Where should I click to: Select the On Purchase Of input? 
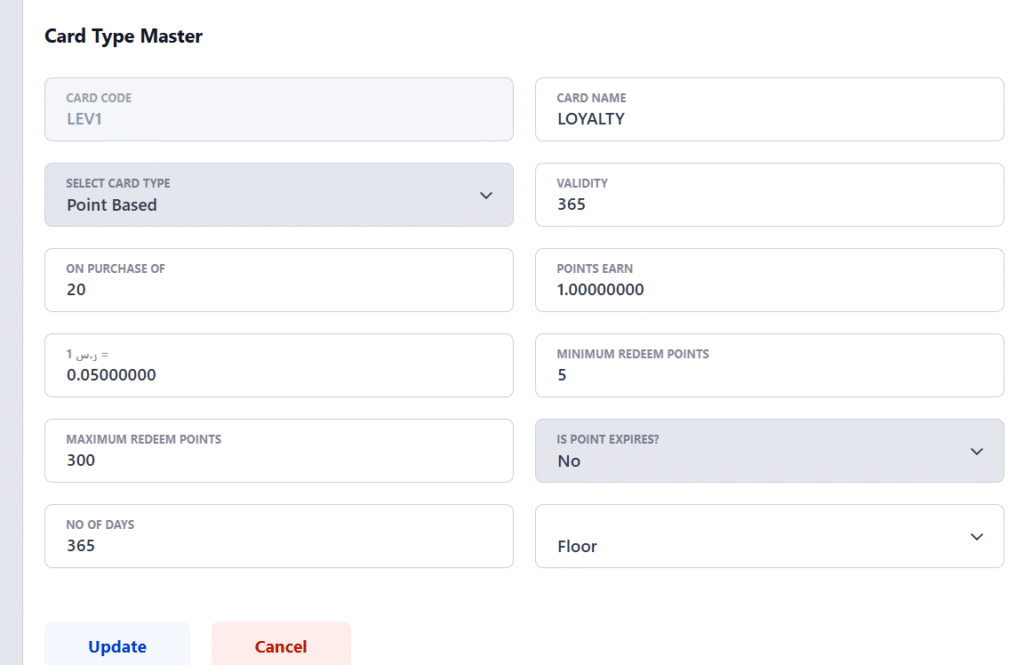click(278, 289)
